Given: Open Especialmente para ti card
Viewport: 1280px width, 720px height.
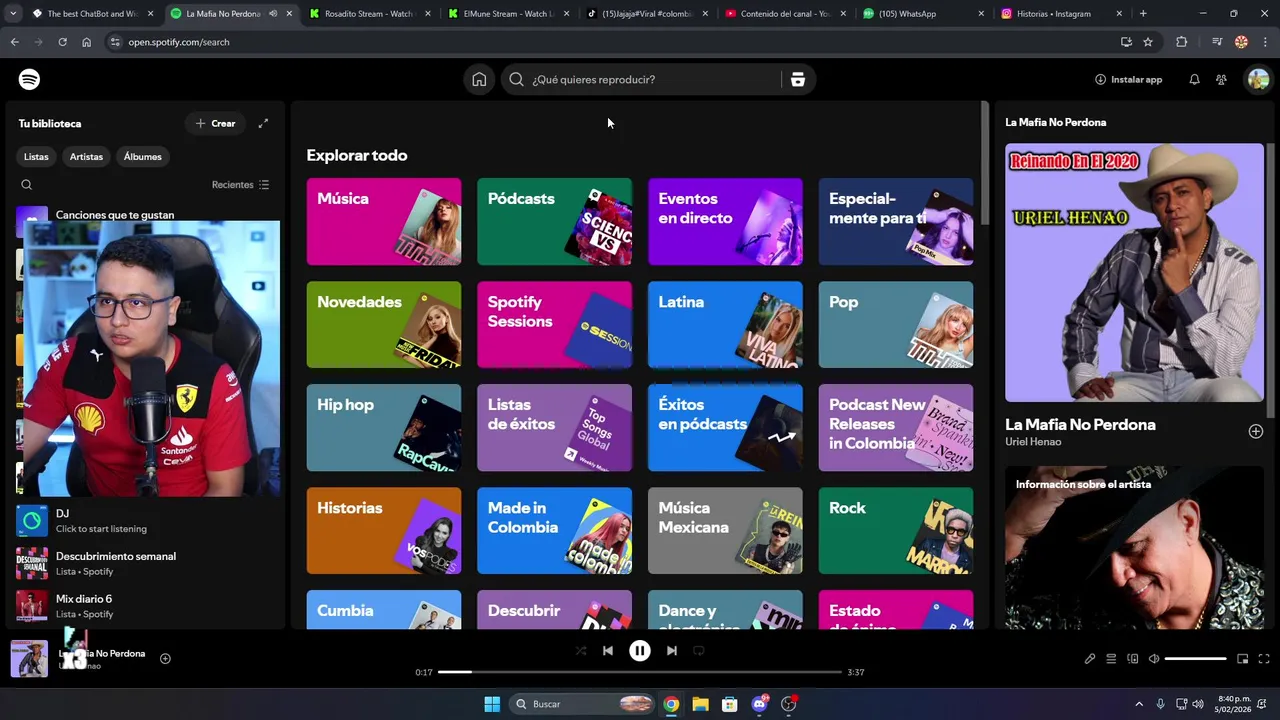Looking at the screenshot, I should coord(896,221).
